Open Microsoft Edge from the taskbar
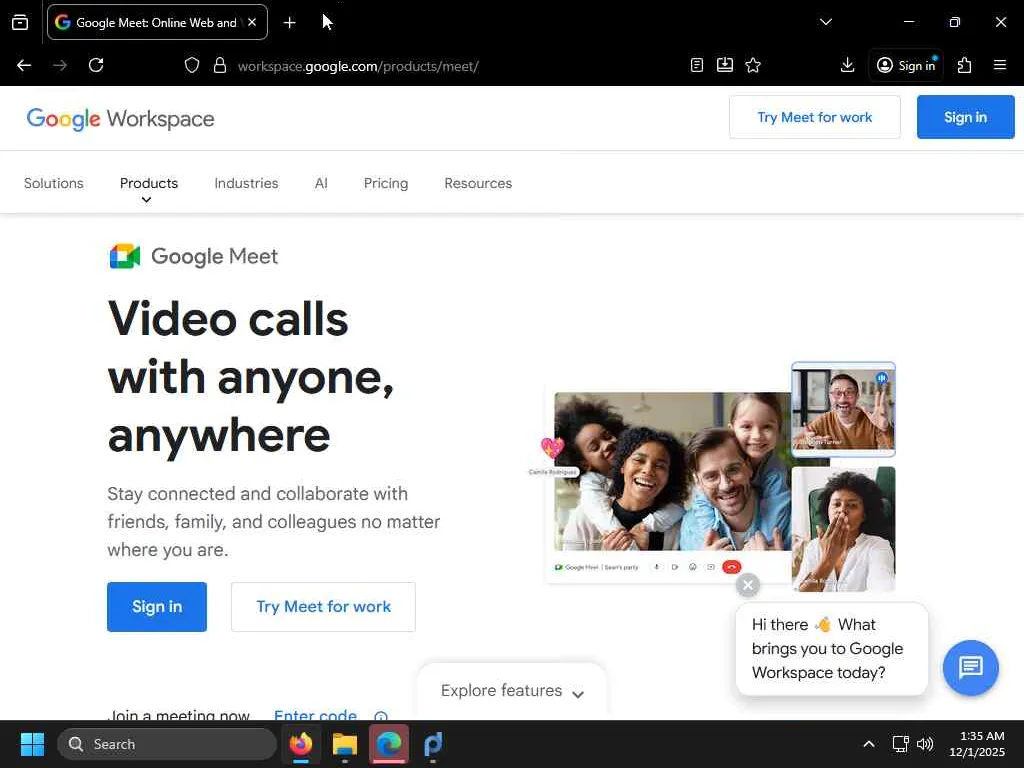The image size is (1024, 768). (389, 744)
